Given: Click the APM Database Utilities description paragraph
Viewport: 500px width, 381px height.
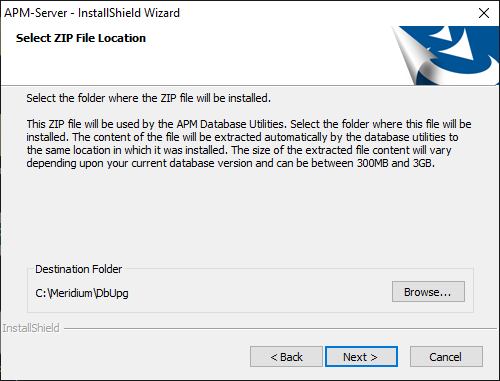Looking at the screenshot, I should point(249,144).
